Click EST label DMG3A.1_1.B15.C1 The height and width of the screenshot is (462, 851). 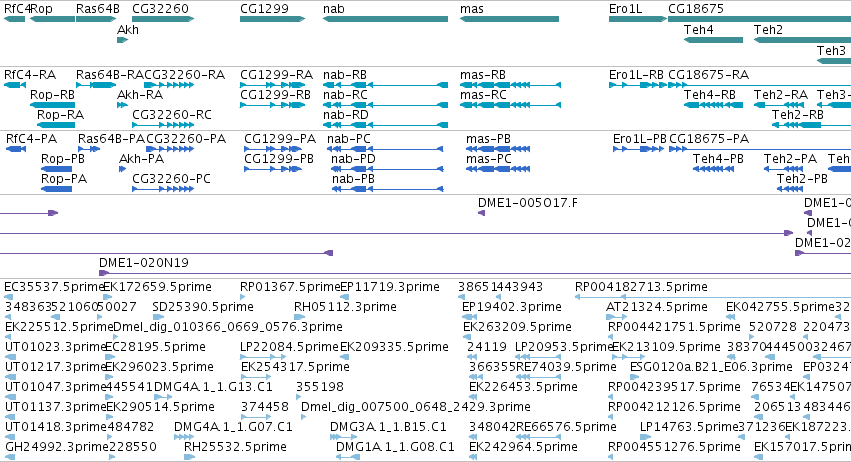pyautogui.click(x=389, y=427)
